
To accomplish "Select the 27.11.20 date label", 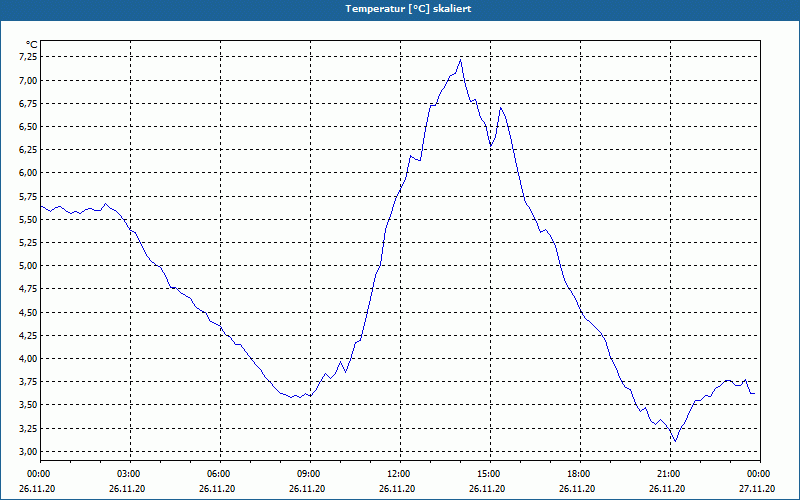I will 757,489.
